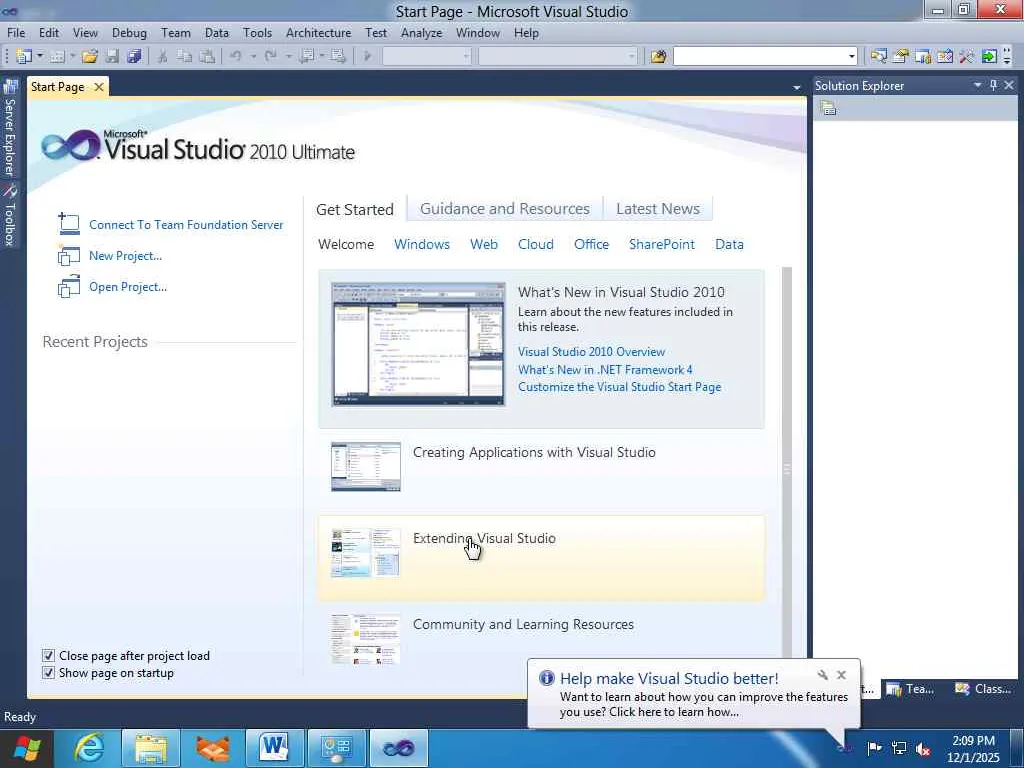Click the Connect To Team Foundation Server icon
Screen dimensions: 1024x768
69,224
